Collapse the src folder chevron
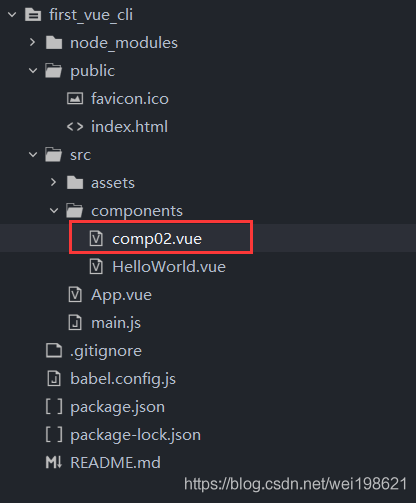The height and width of the screenshot is (503, 416). (x=33, y=155)
